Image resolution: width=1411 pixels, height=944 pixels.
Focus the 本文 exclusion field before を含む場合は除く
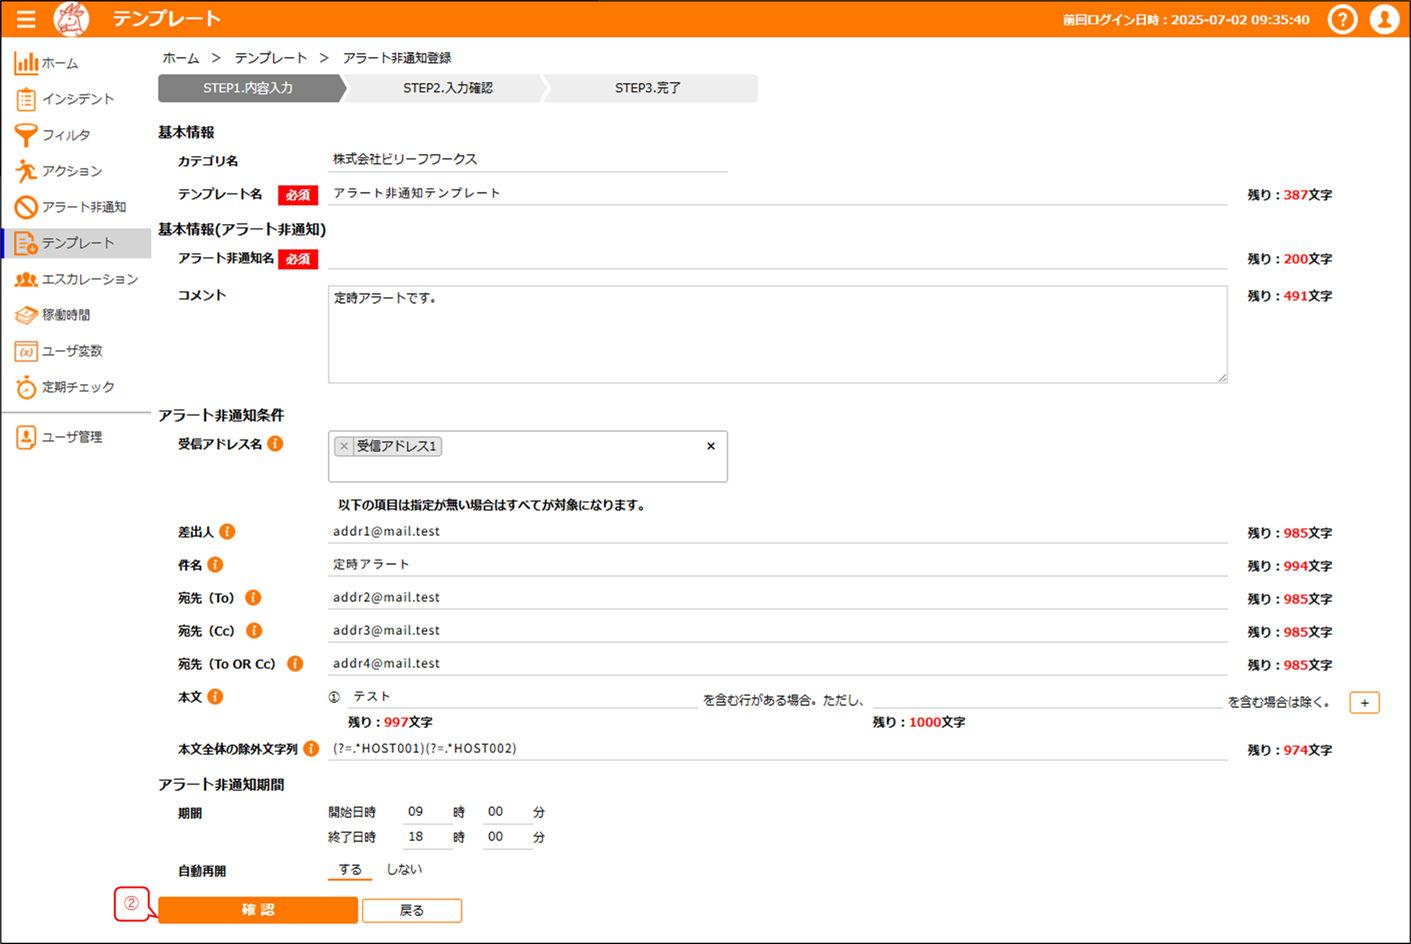click(1047, 697)
